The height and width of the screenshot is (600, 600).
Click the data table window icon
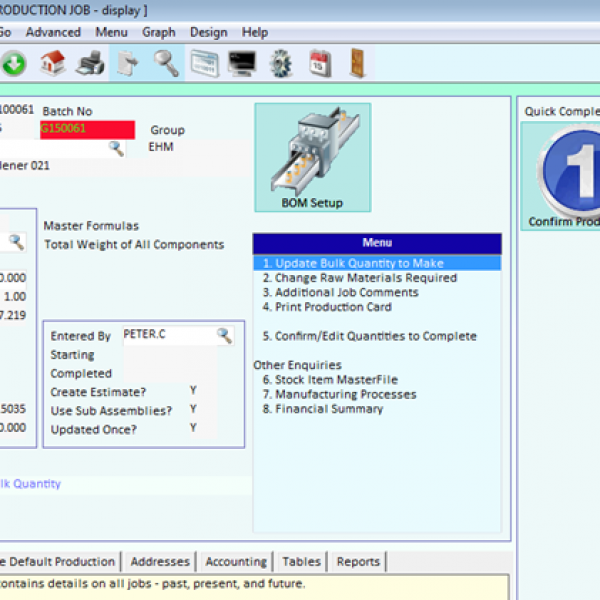tap(205, 63)
